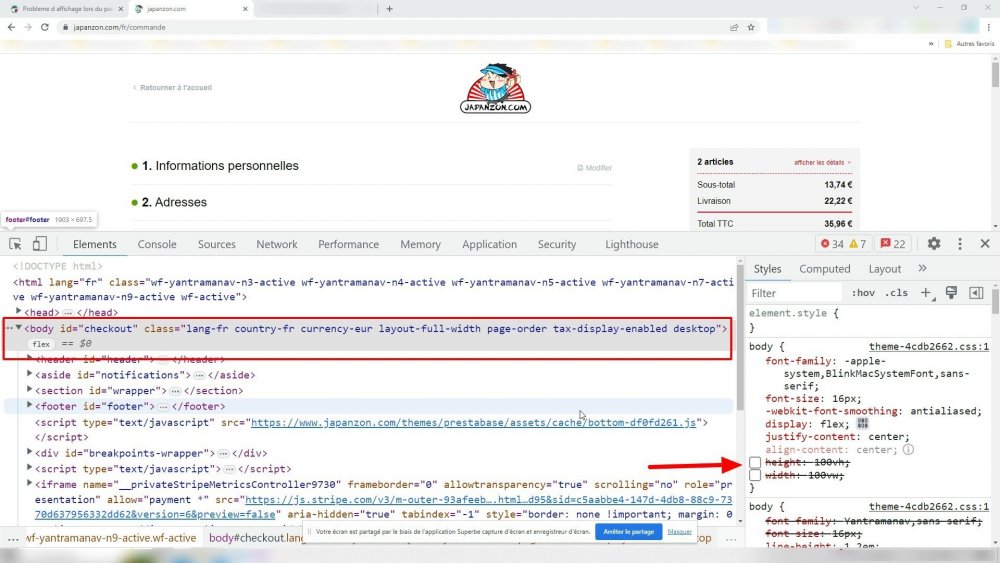The image size is (1000, 563).
Task: Expand the Stripe iframe node
Action: [29, 483]
